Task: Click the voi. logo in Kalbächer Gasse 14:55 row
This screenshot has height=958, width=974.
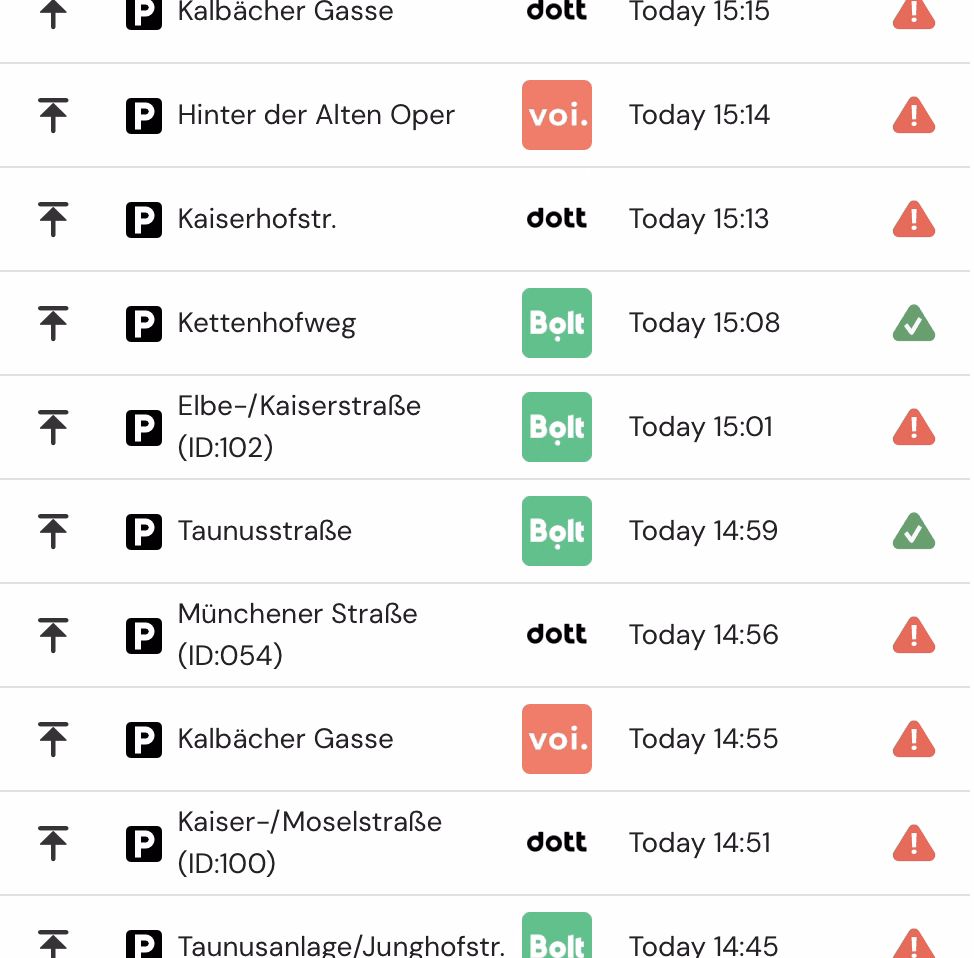Action: coord(557,739)
